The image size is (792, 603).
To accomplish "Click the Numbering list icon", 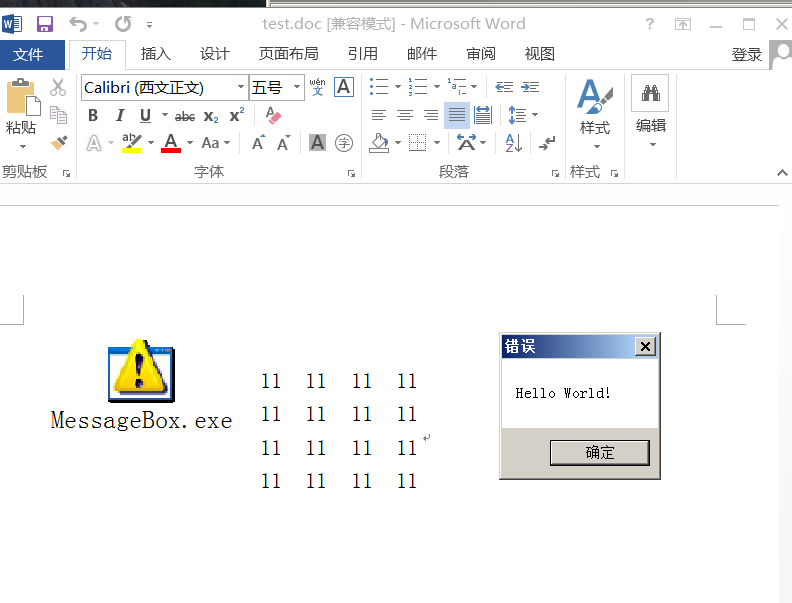I will pos(418,87).
